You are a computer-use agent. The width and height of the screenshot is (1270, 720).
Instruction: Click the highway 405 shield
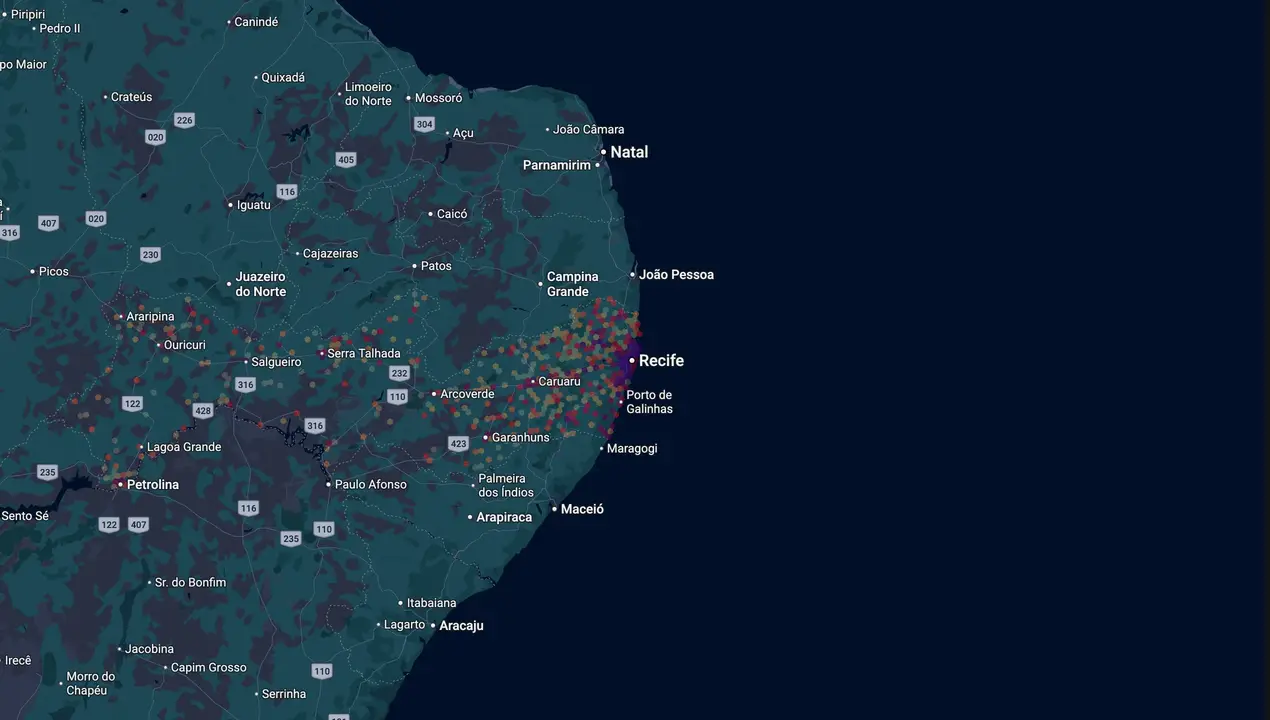pyautogui.click(x=346, y=160)
